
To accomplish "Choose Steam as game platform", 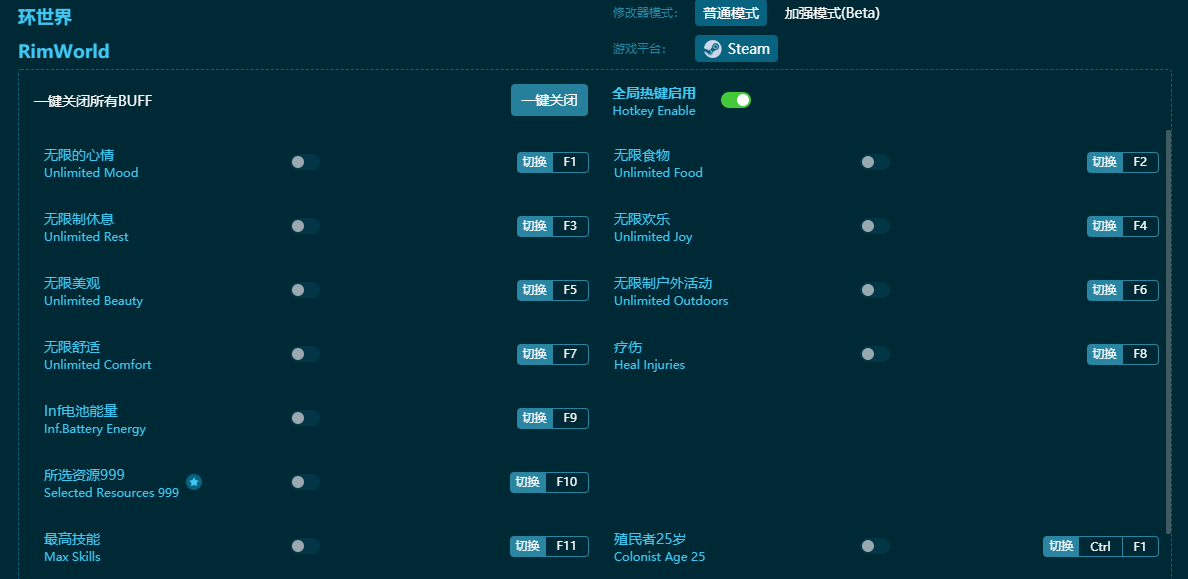I will click(x=736, y=49).
